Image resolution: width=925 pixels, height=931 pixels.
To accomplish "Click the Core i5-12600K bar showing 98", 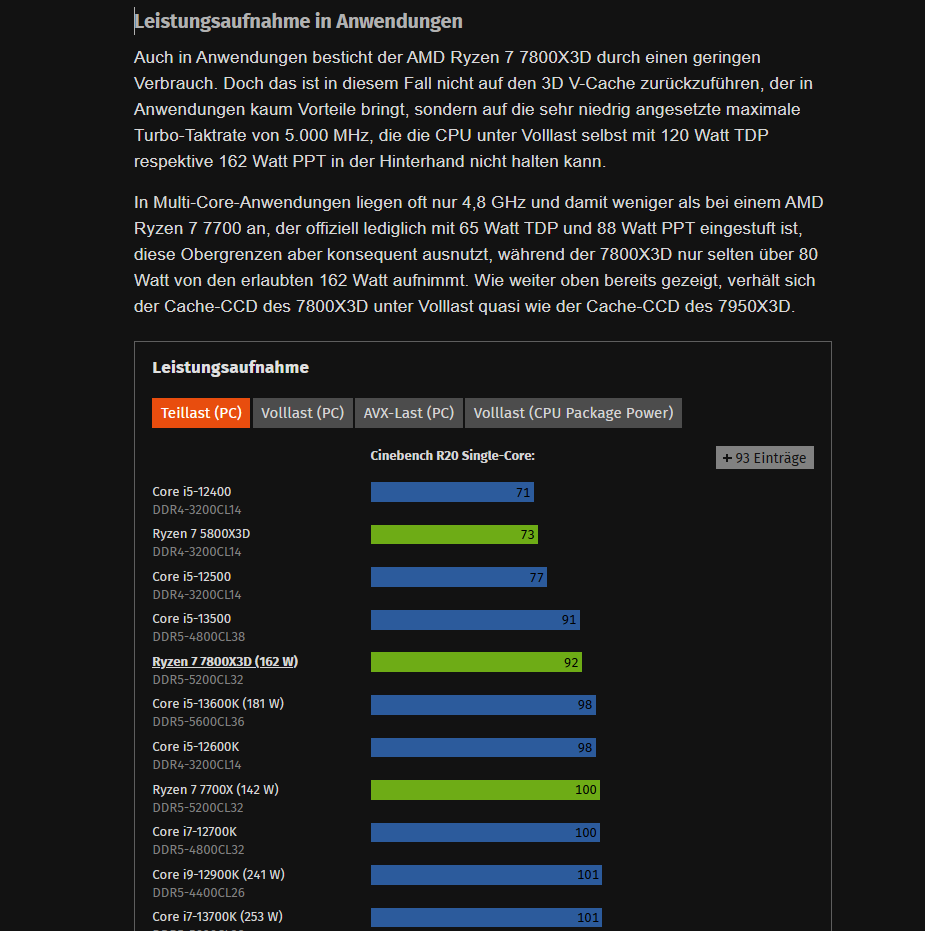I will click(483, 748).
